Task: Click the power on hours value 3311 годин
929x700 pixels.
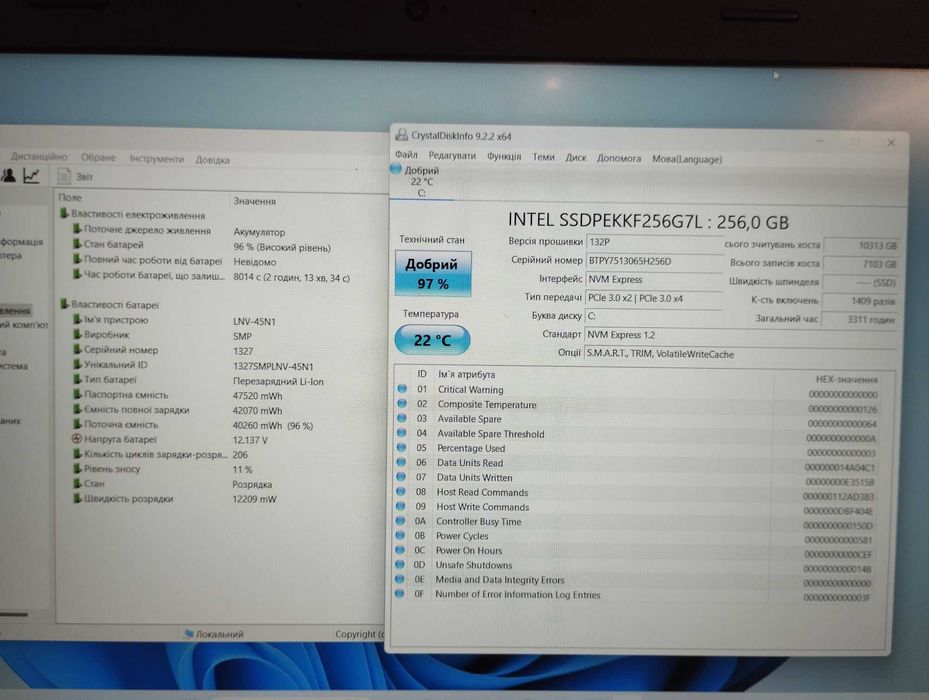Action: tap(859, 319)
